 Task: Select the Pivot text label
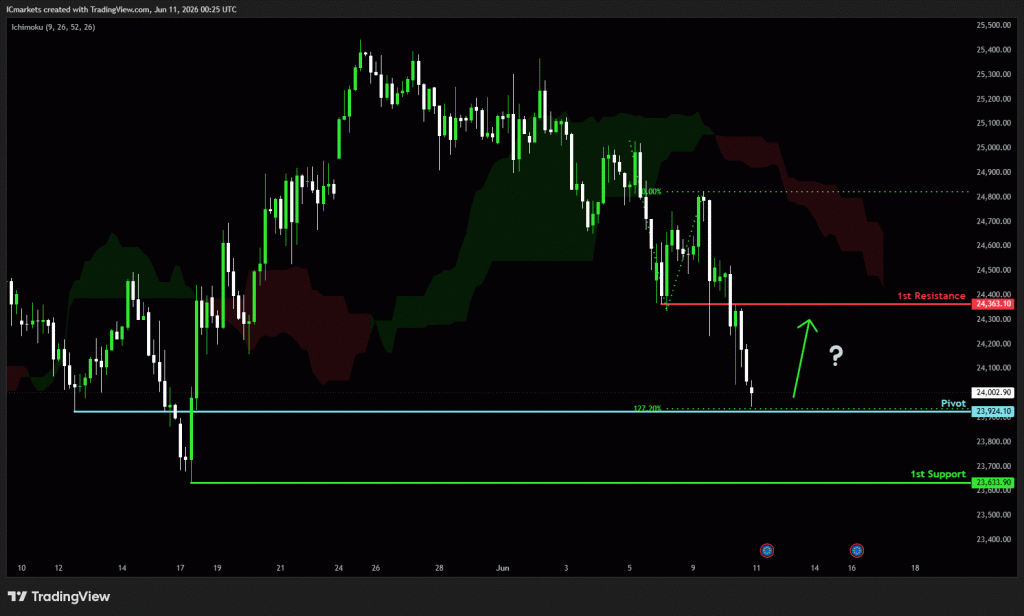point(953,403)
